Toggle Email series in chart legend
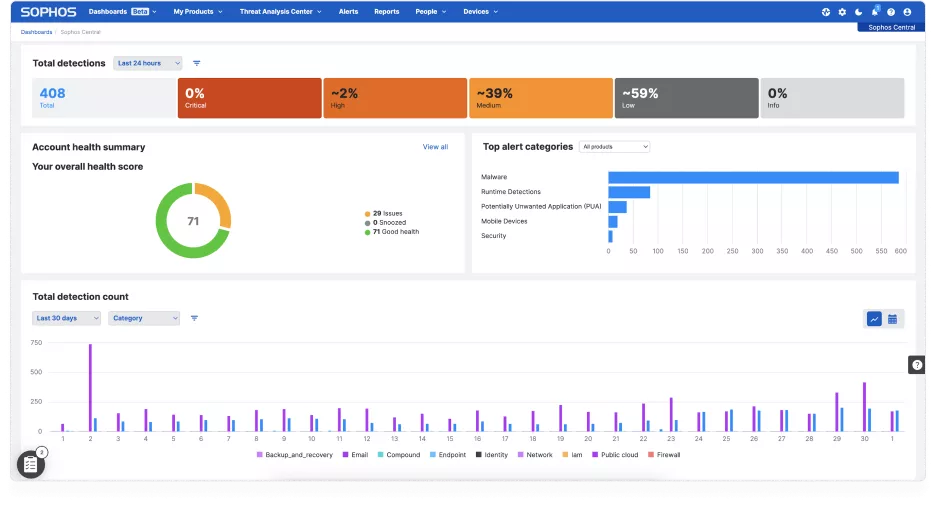The image size is (936, 506). coord(354,455)
